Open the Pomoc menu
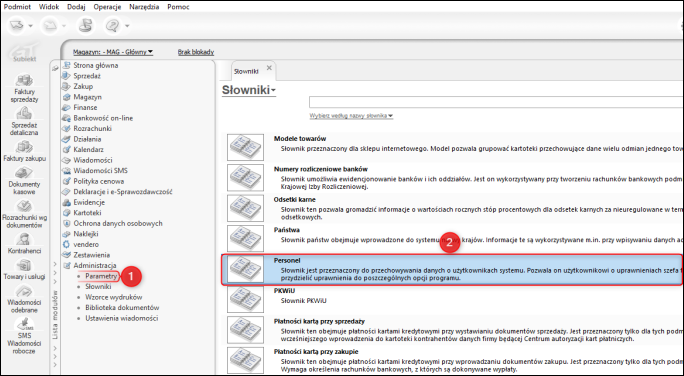Viewport: 684px width, 376px height. point(178,7)
